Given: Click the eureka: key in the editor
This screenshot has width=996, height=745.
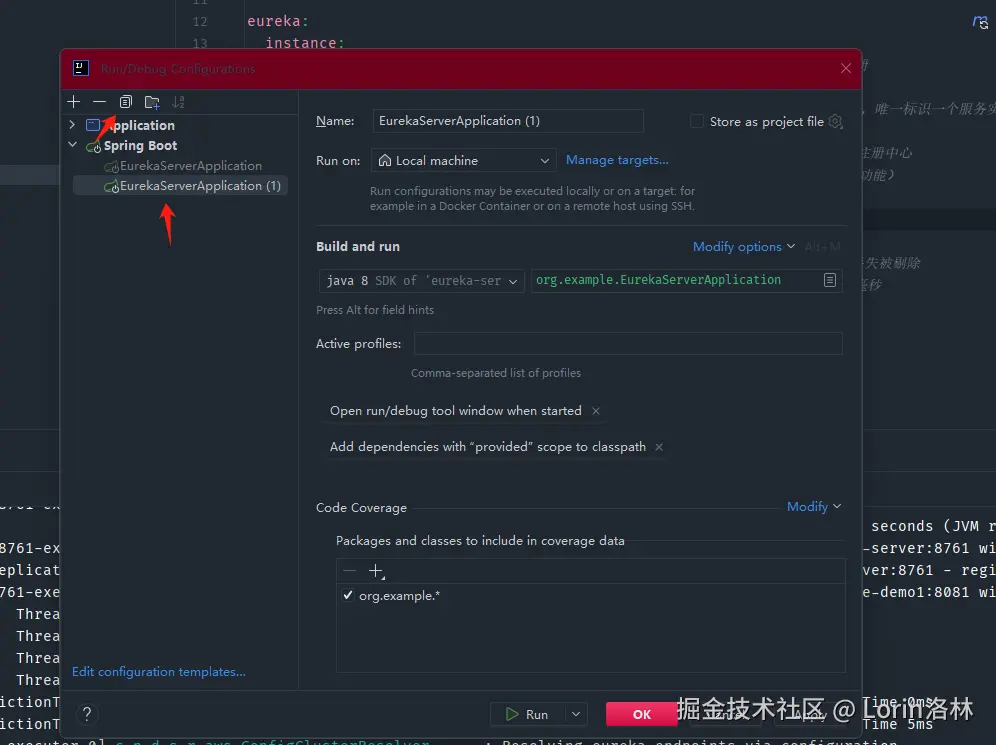Looking at the screenshot, I should pos(278,21).
